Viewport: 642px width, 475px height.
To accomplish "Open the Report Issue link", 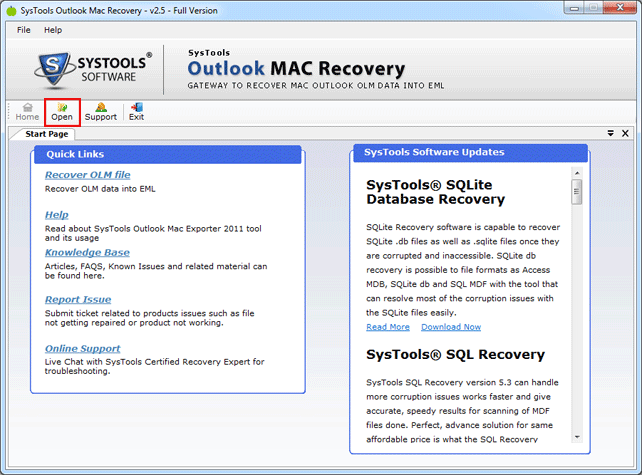I will [x=78, y=300].
